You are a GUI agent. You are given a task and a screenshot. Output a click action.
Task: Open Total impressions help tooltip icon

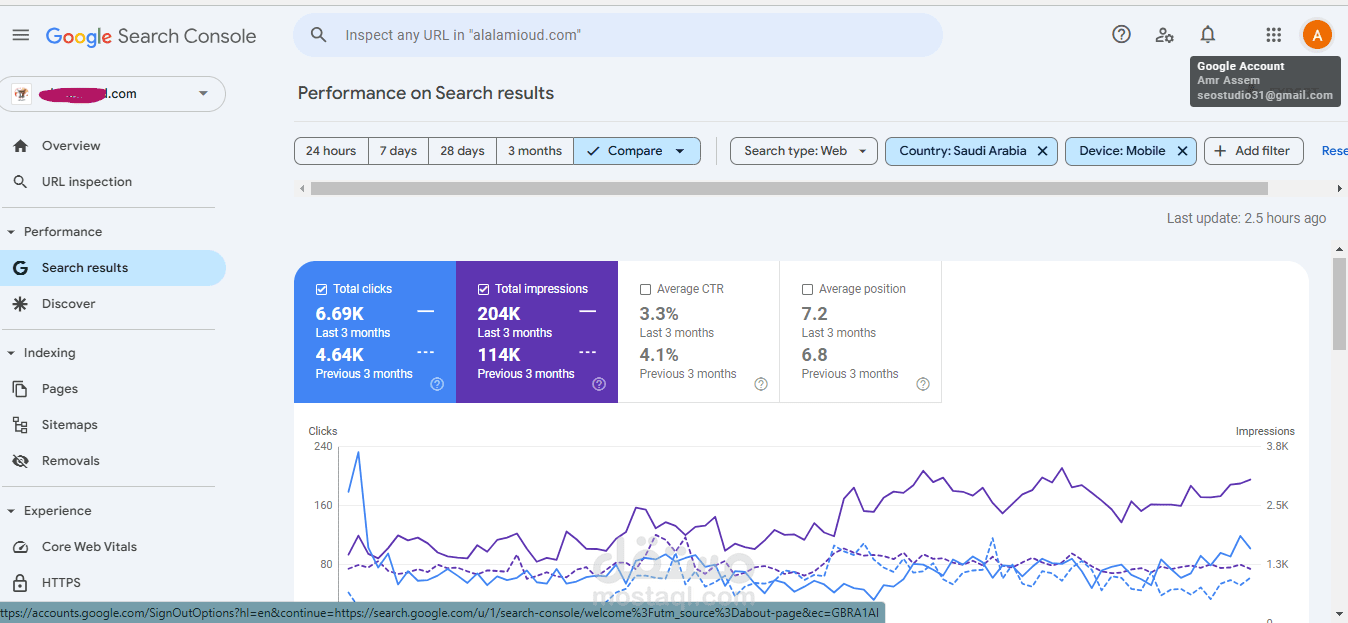point(599,384)
